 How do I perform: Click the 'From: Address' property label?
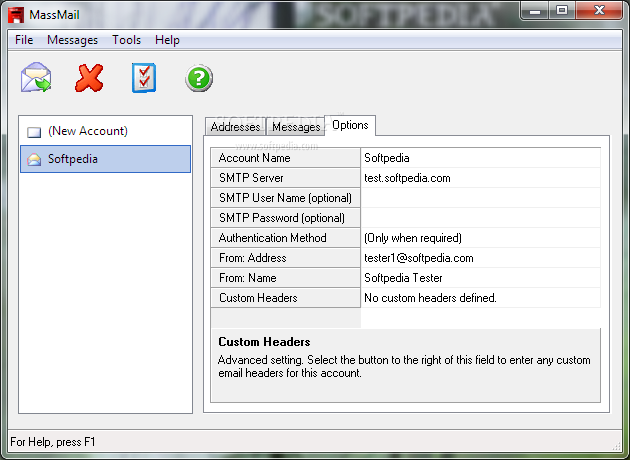[x=285, y=258]
